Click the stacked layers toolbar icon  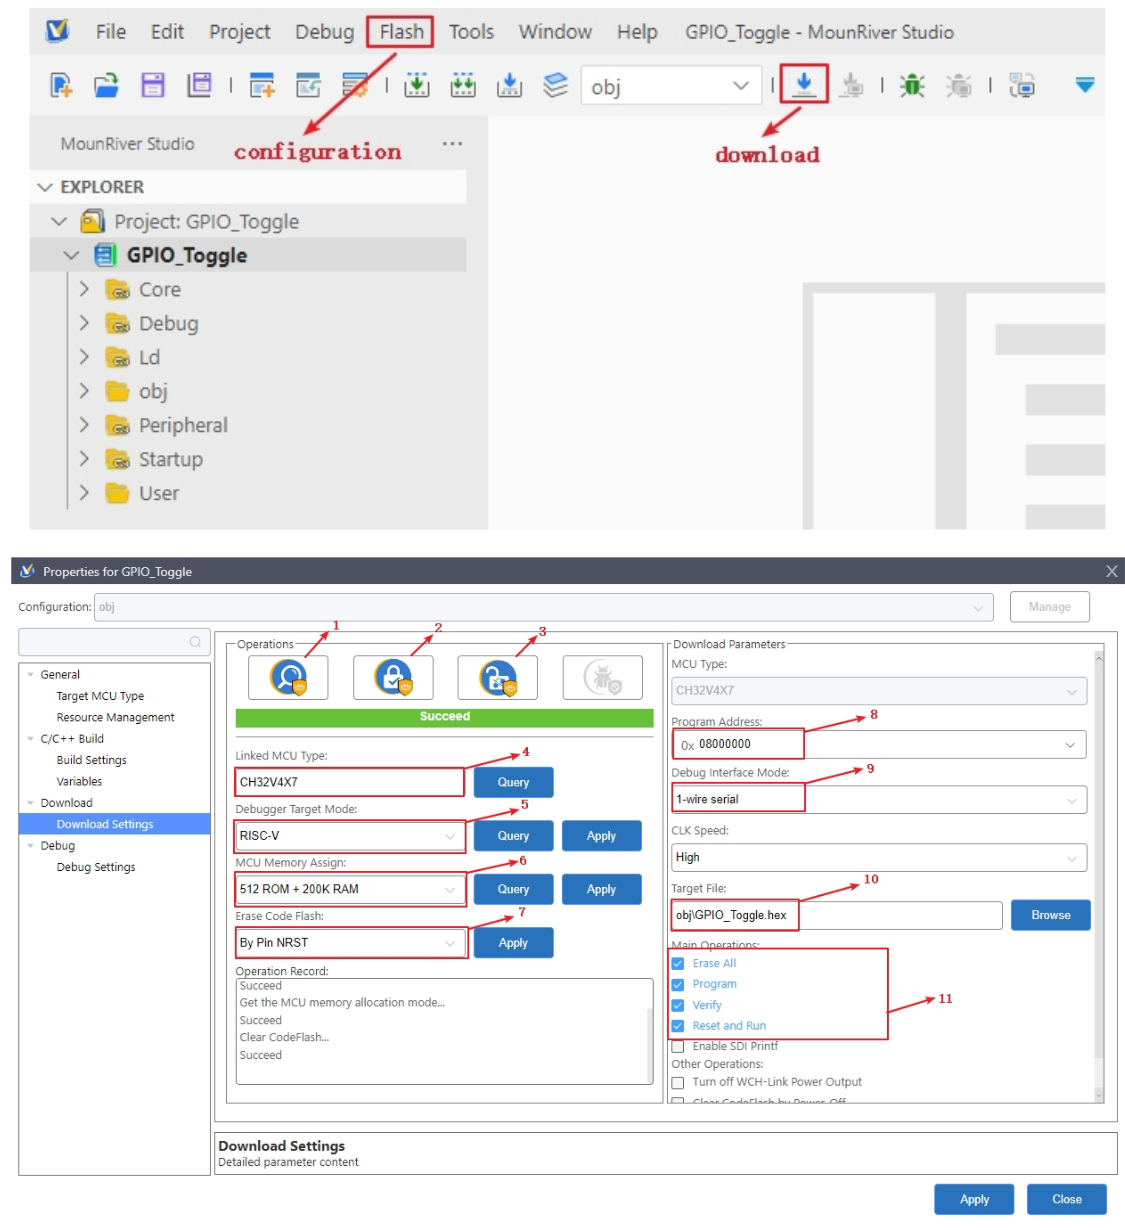coord(555,85)
